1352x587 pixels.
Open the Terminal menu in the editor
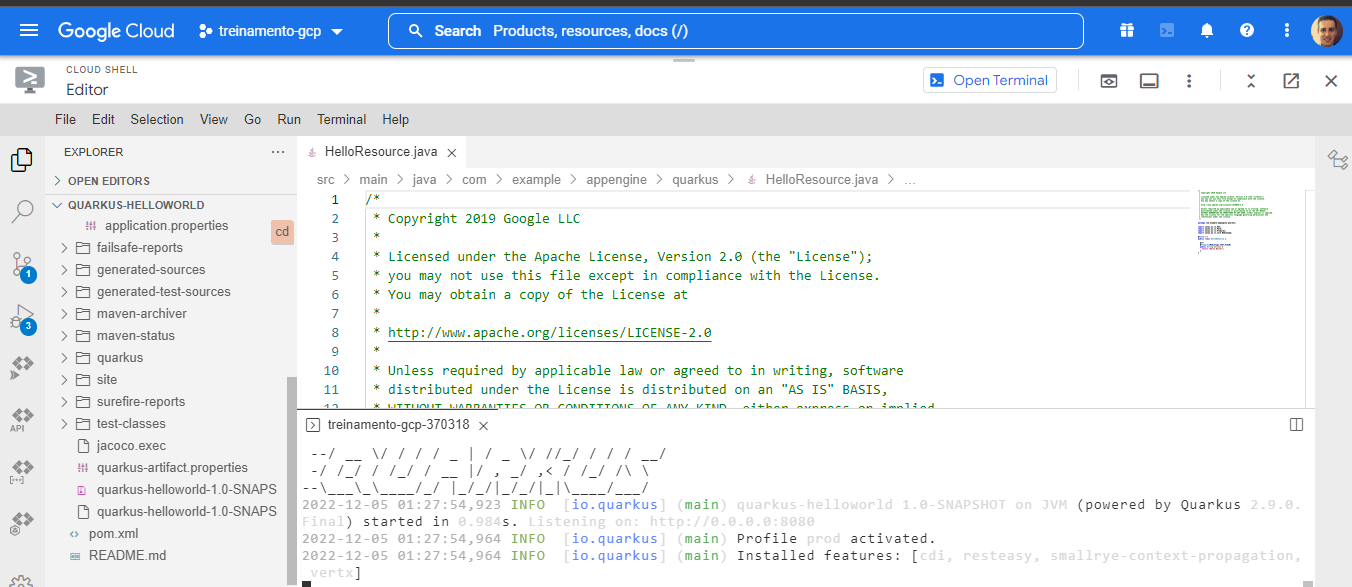coord(341,119)
